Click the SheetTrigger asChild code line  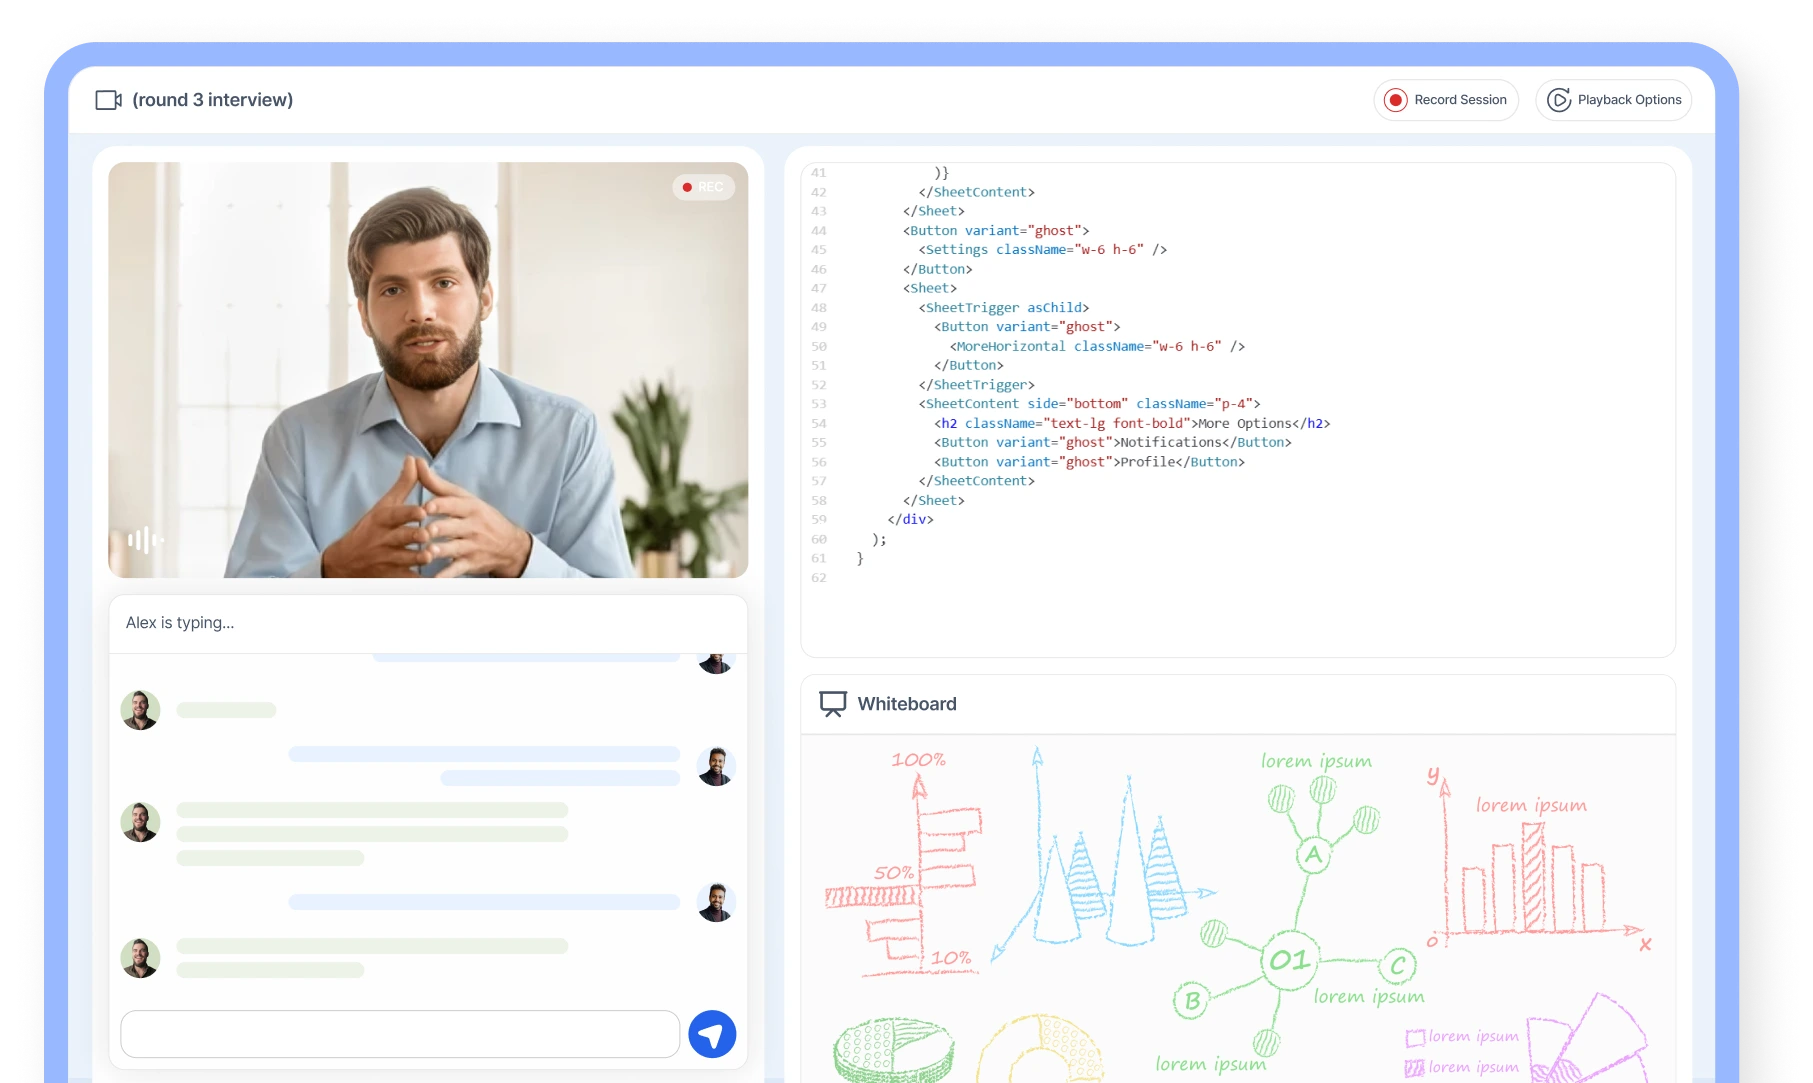point(1004,308)
